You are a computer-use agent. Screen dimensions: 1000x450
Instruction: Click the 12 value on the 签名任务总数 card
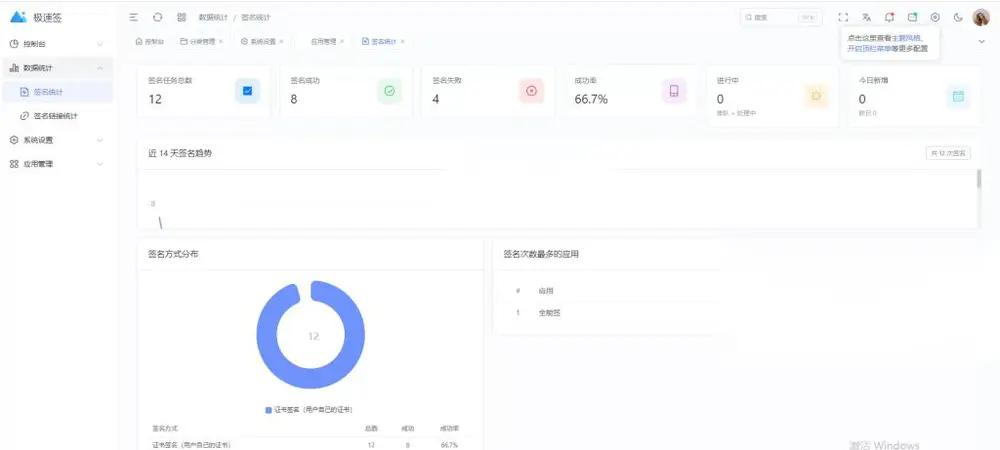(x=155, y=99)
